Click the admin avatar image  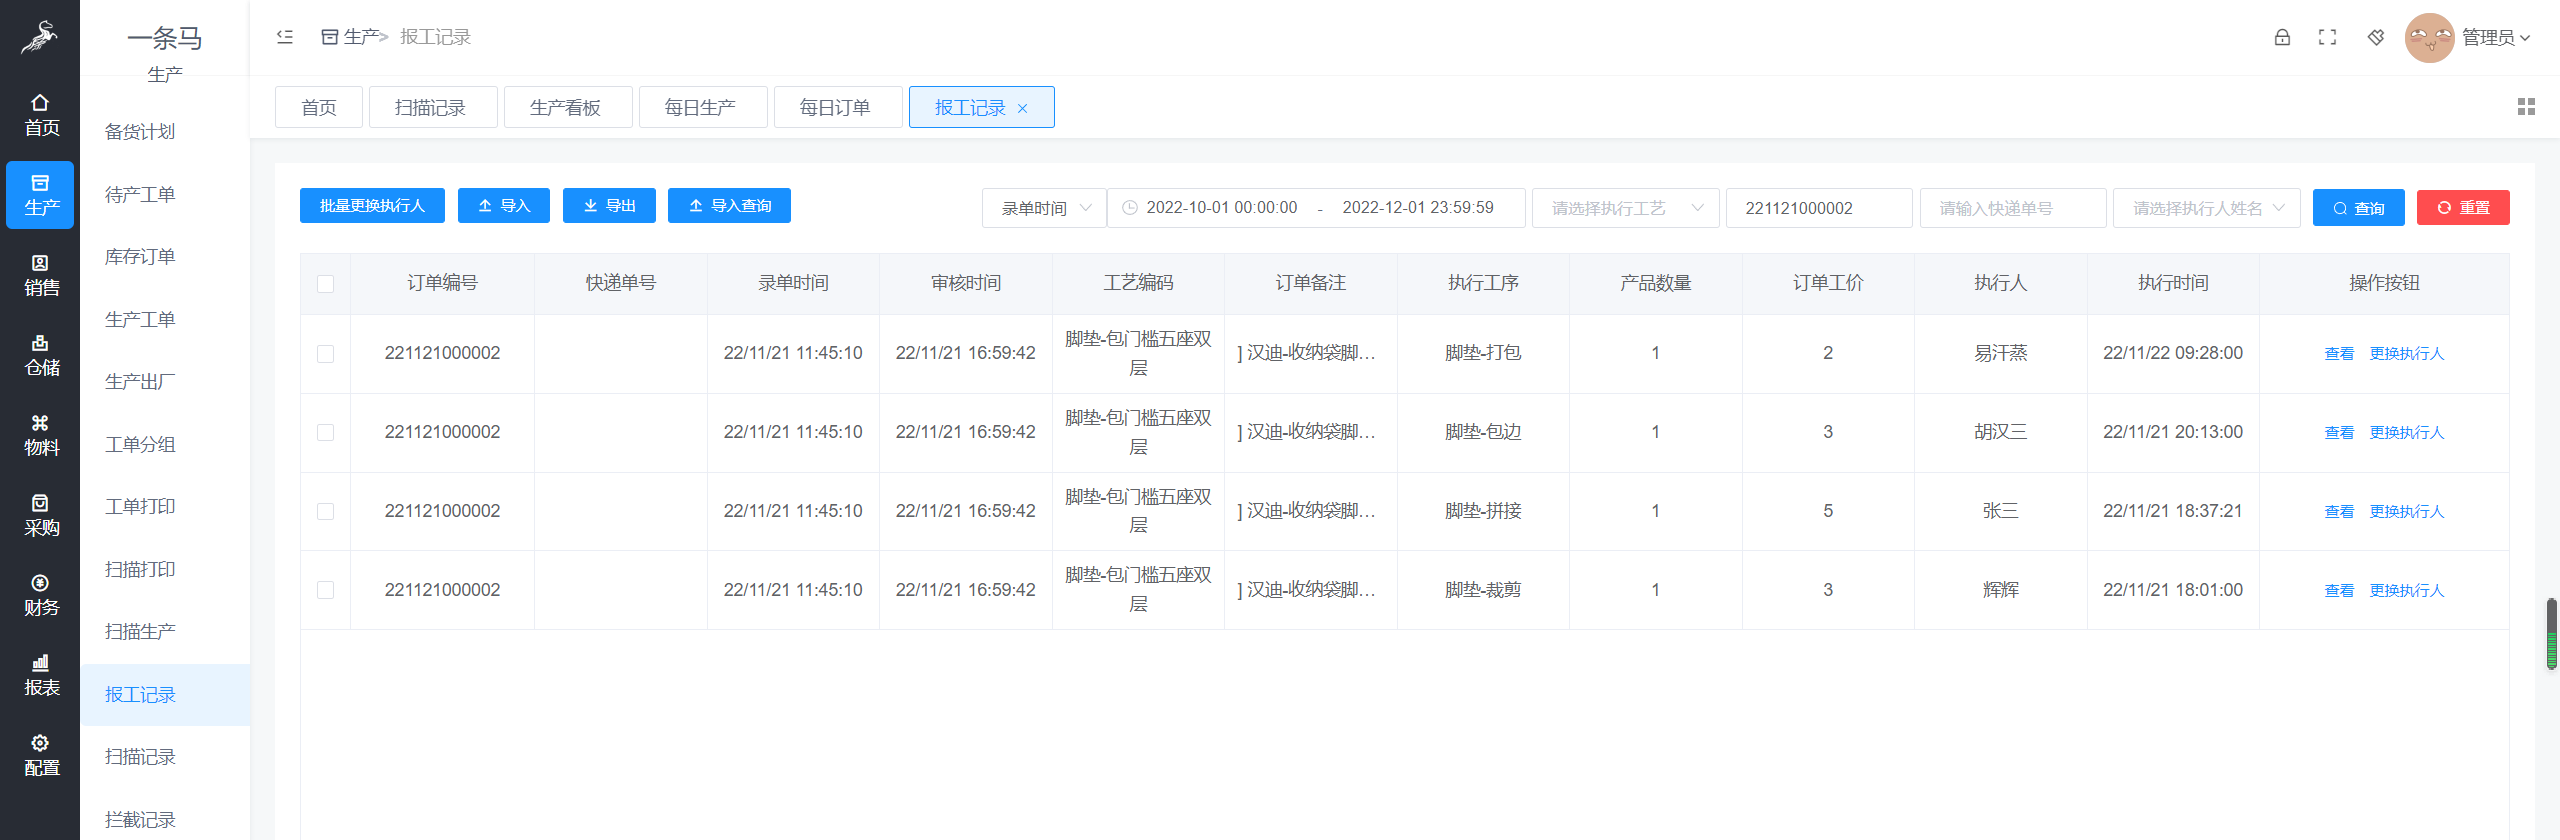pyautogui.click(x=2429, y=38)
